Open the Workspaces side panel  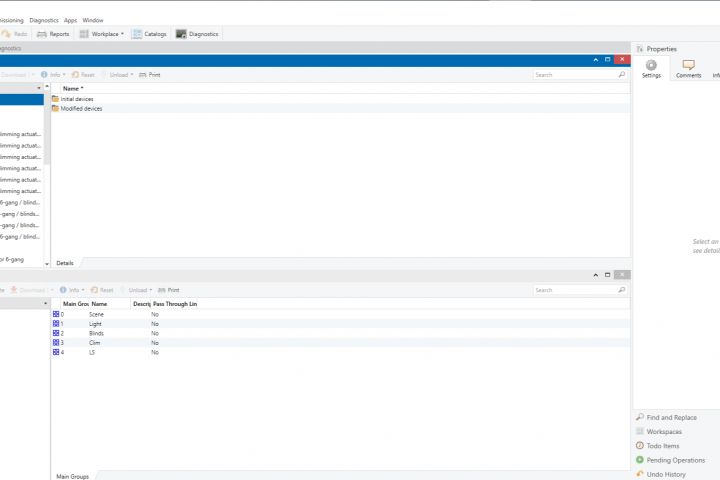coord(659,431)
